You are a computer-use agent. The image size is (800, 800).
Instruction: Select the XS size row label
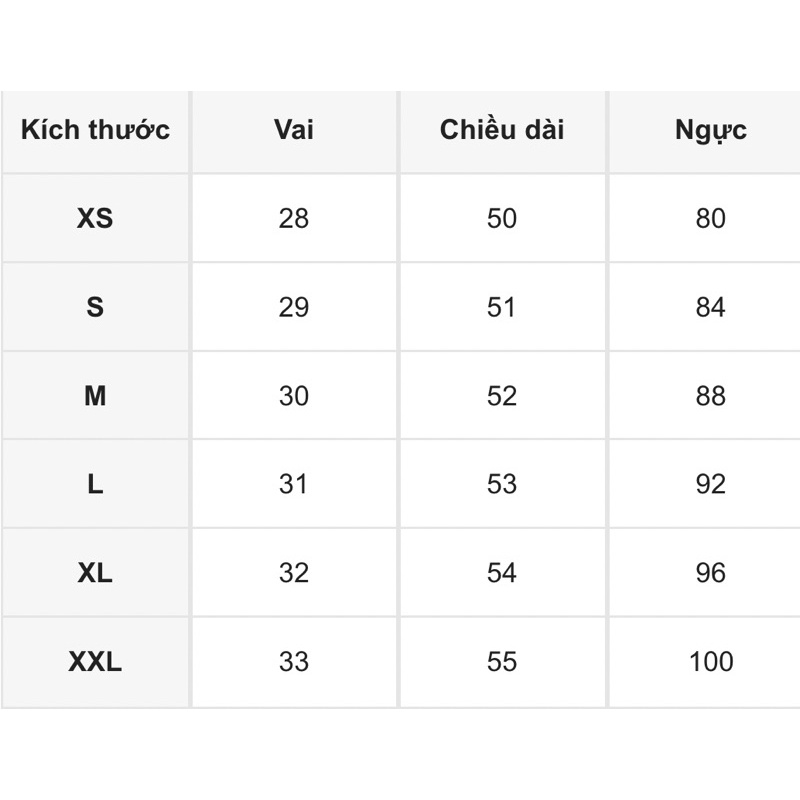point(95,218)
